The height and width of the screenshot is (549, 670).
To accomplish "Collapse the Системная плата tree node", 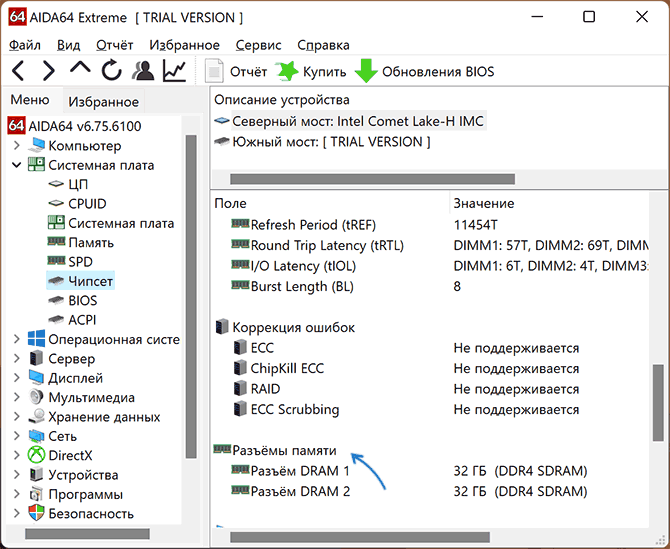I will click(x=16, y=165).
